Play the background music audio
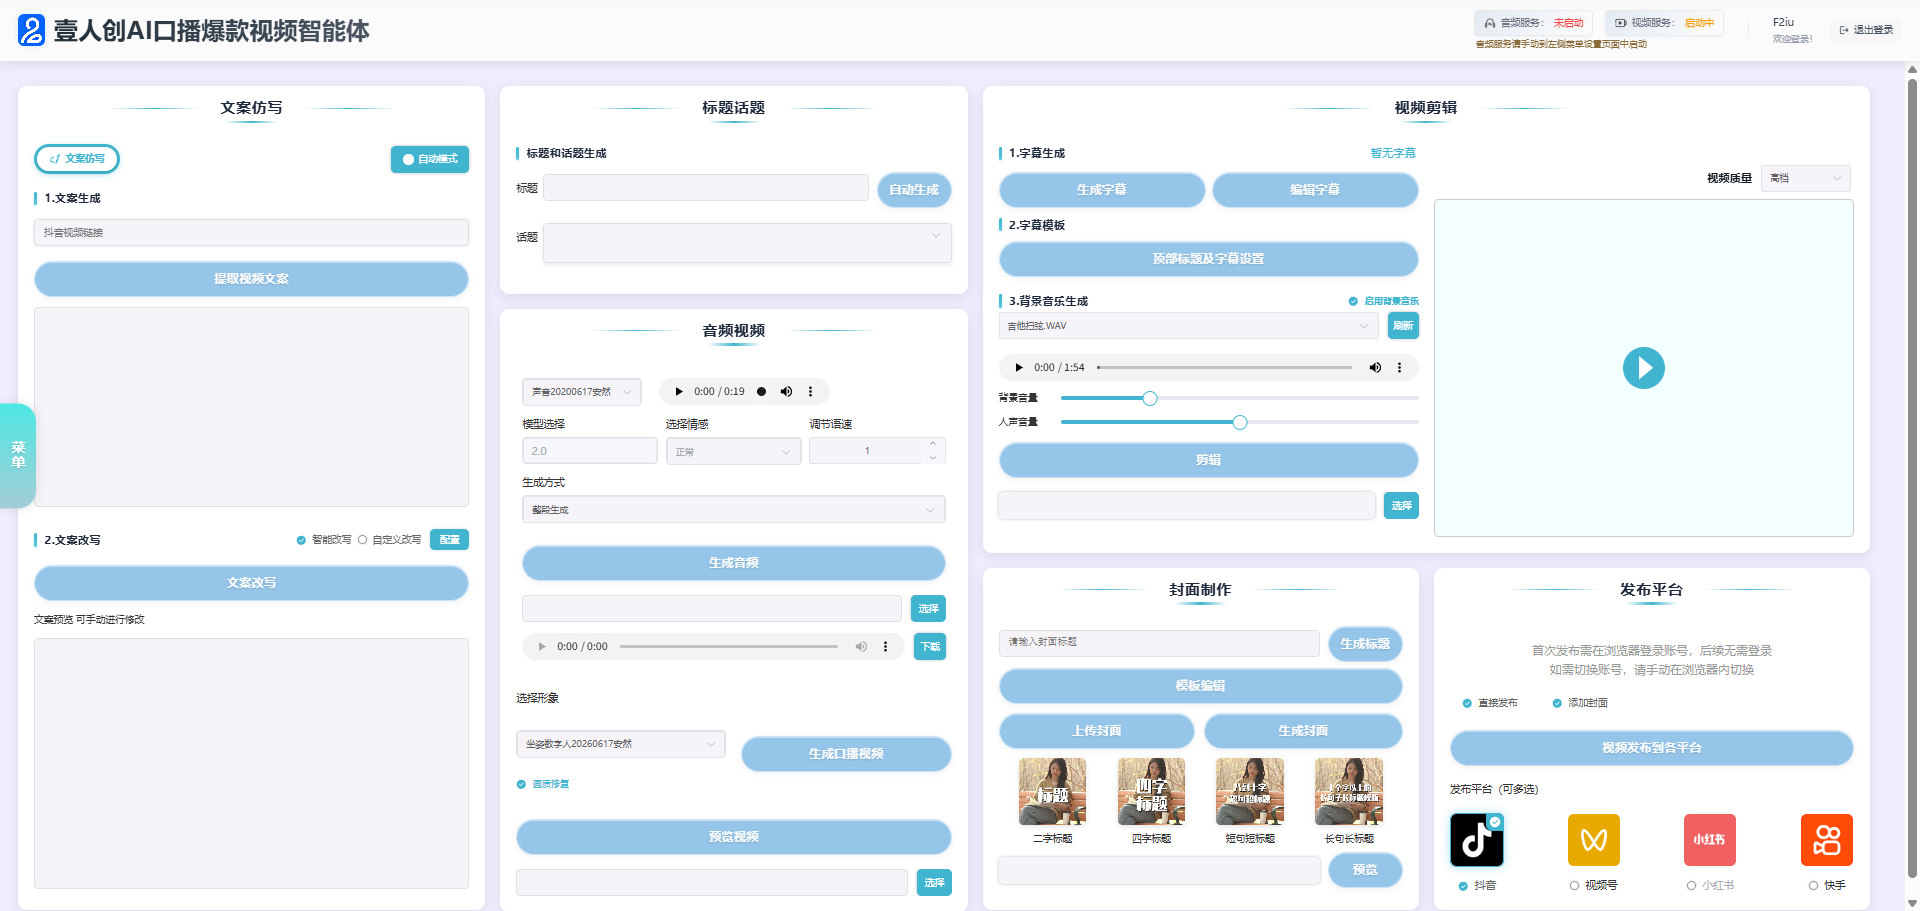This screenshot has height=911, width=1920. coord(1019,368)
